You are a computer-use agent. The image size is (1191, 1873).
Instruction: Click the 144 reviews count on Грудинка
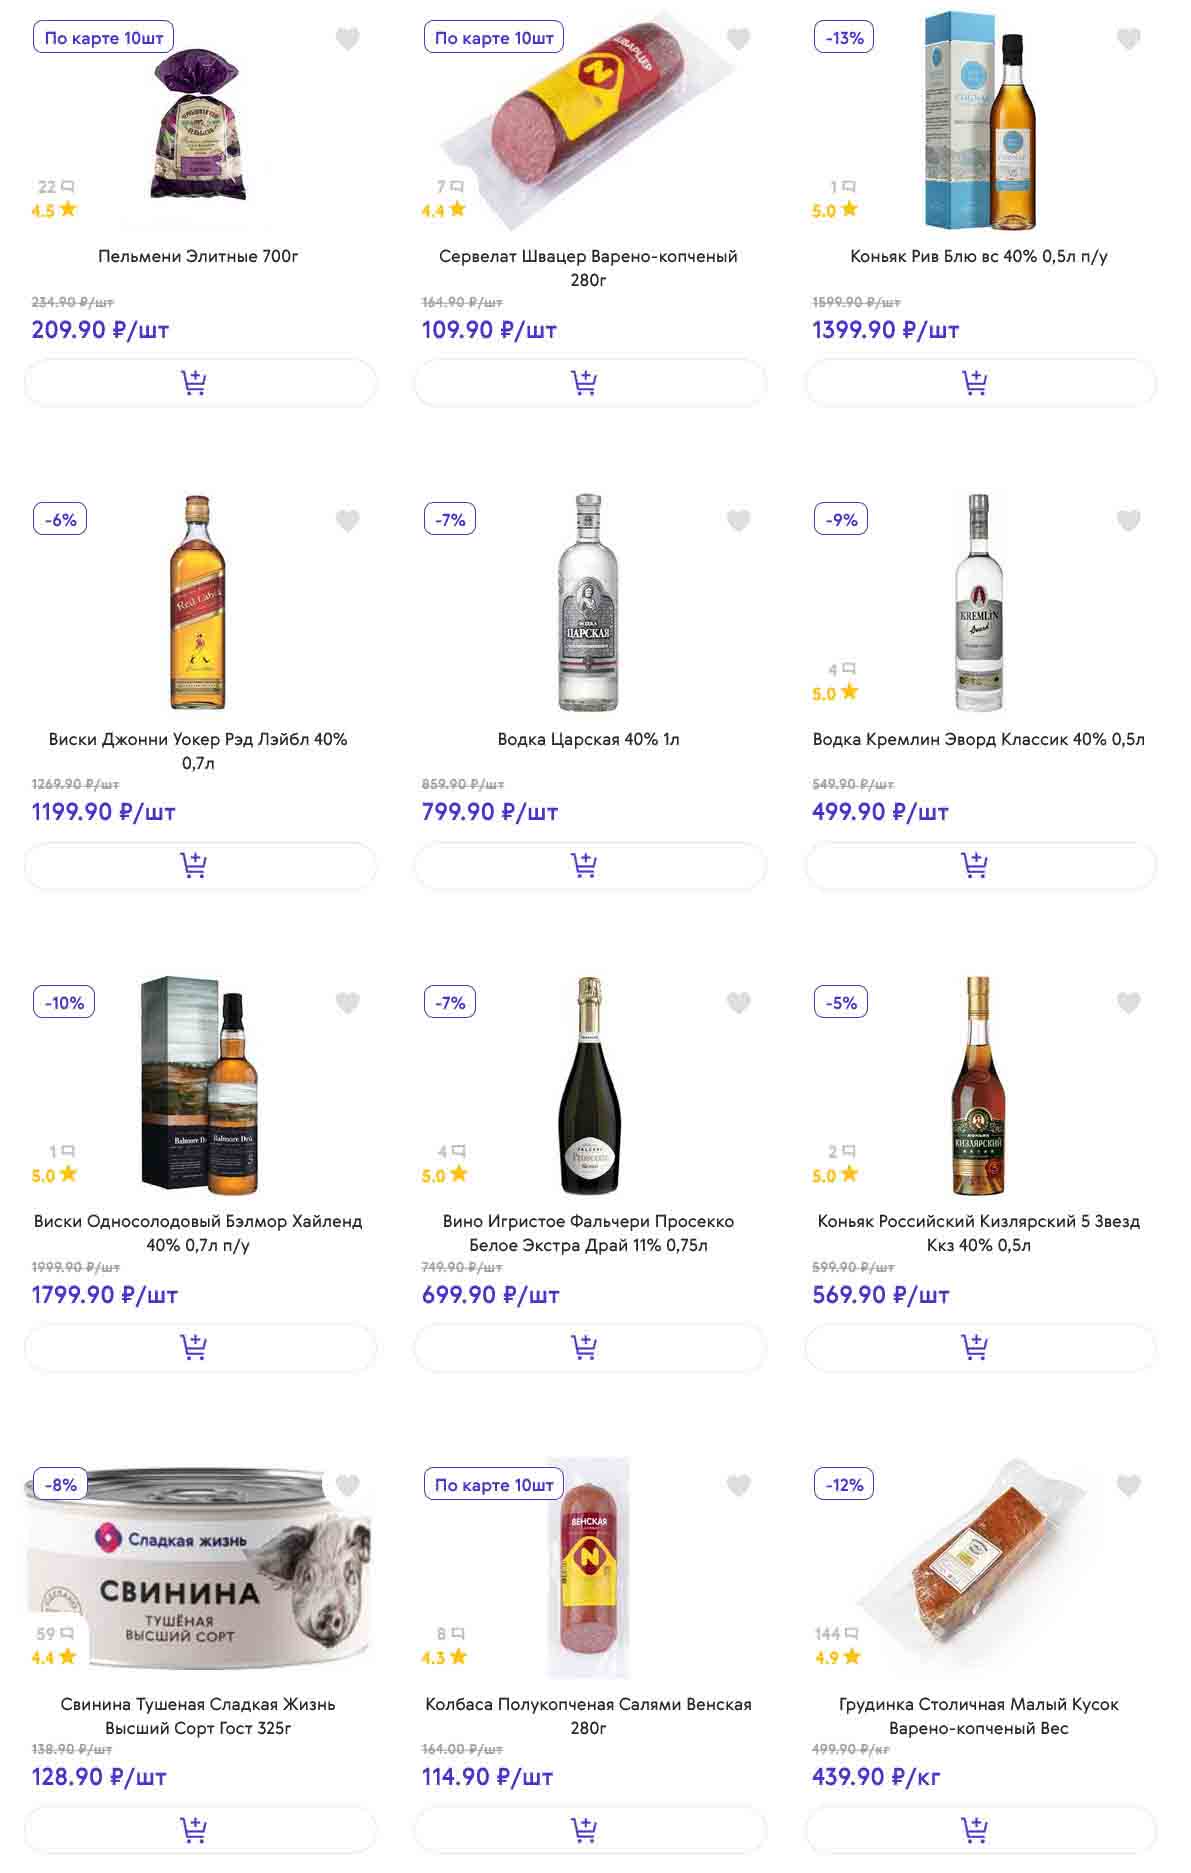pos(836,1634)
